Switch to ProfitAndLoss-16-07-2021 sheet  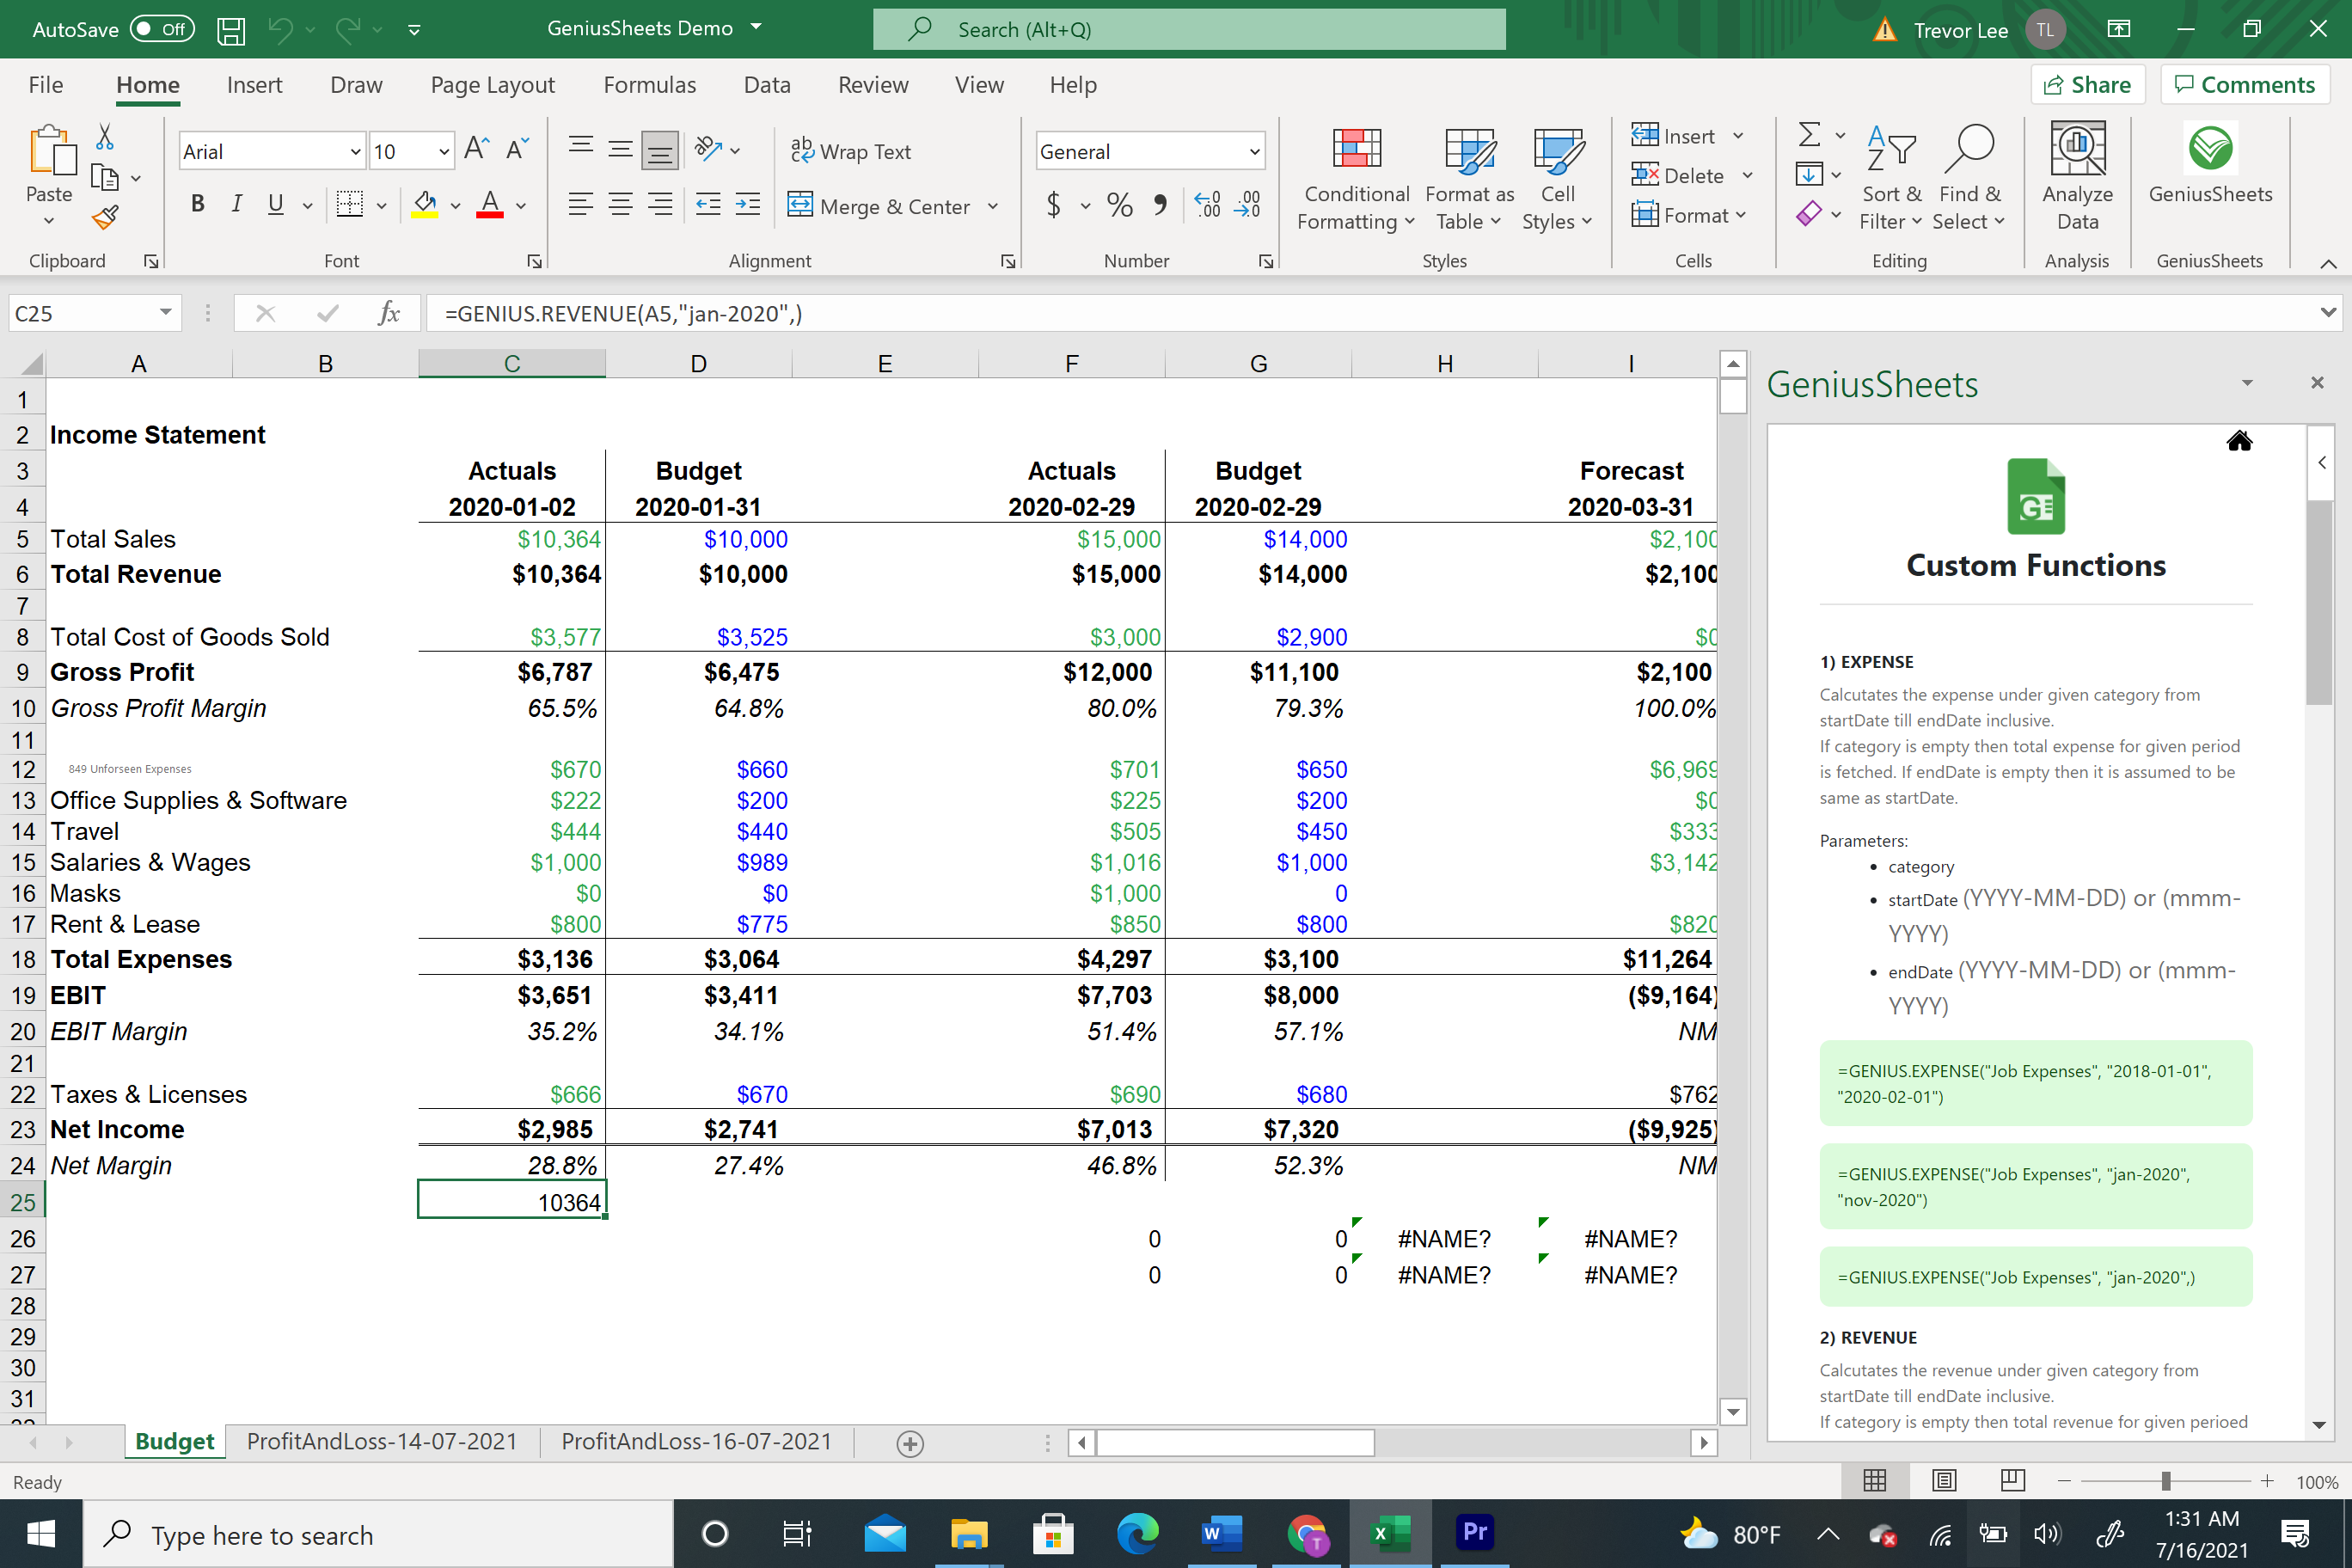point(696,1441)
